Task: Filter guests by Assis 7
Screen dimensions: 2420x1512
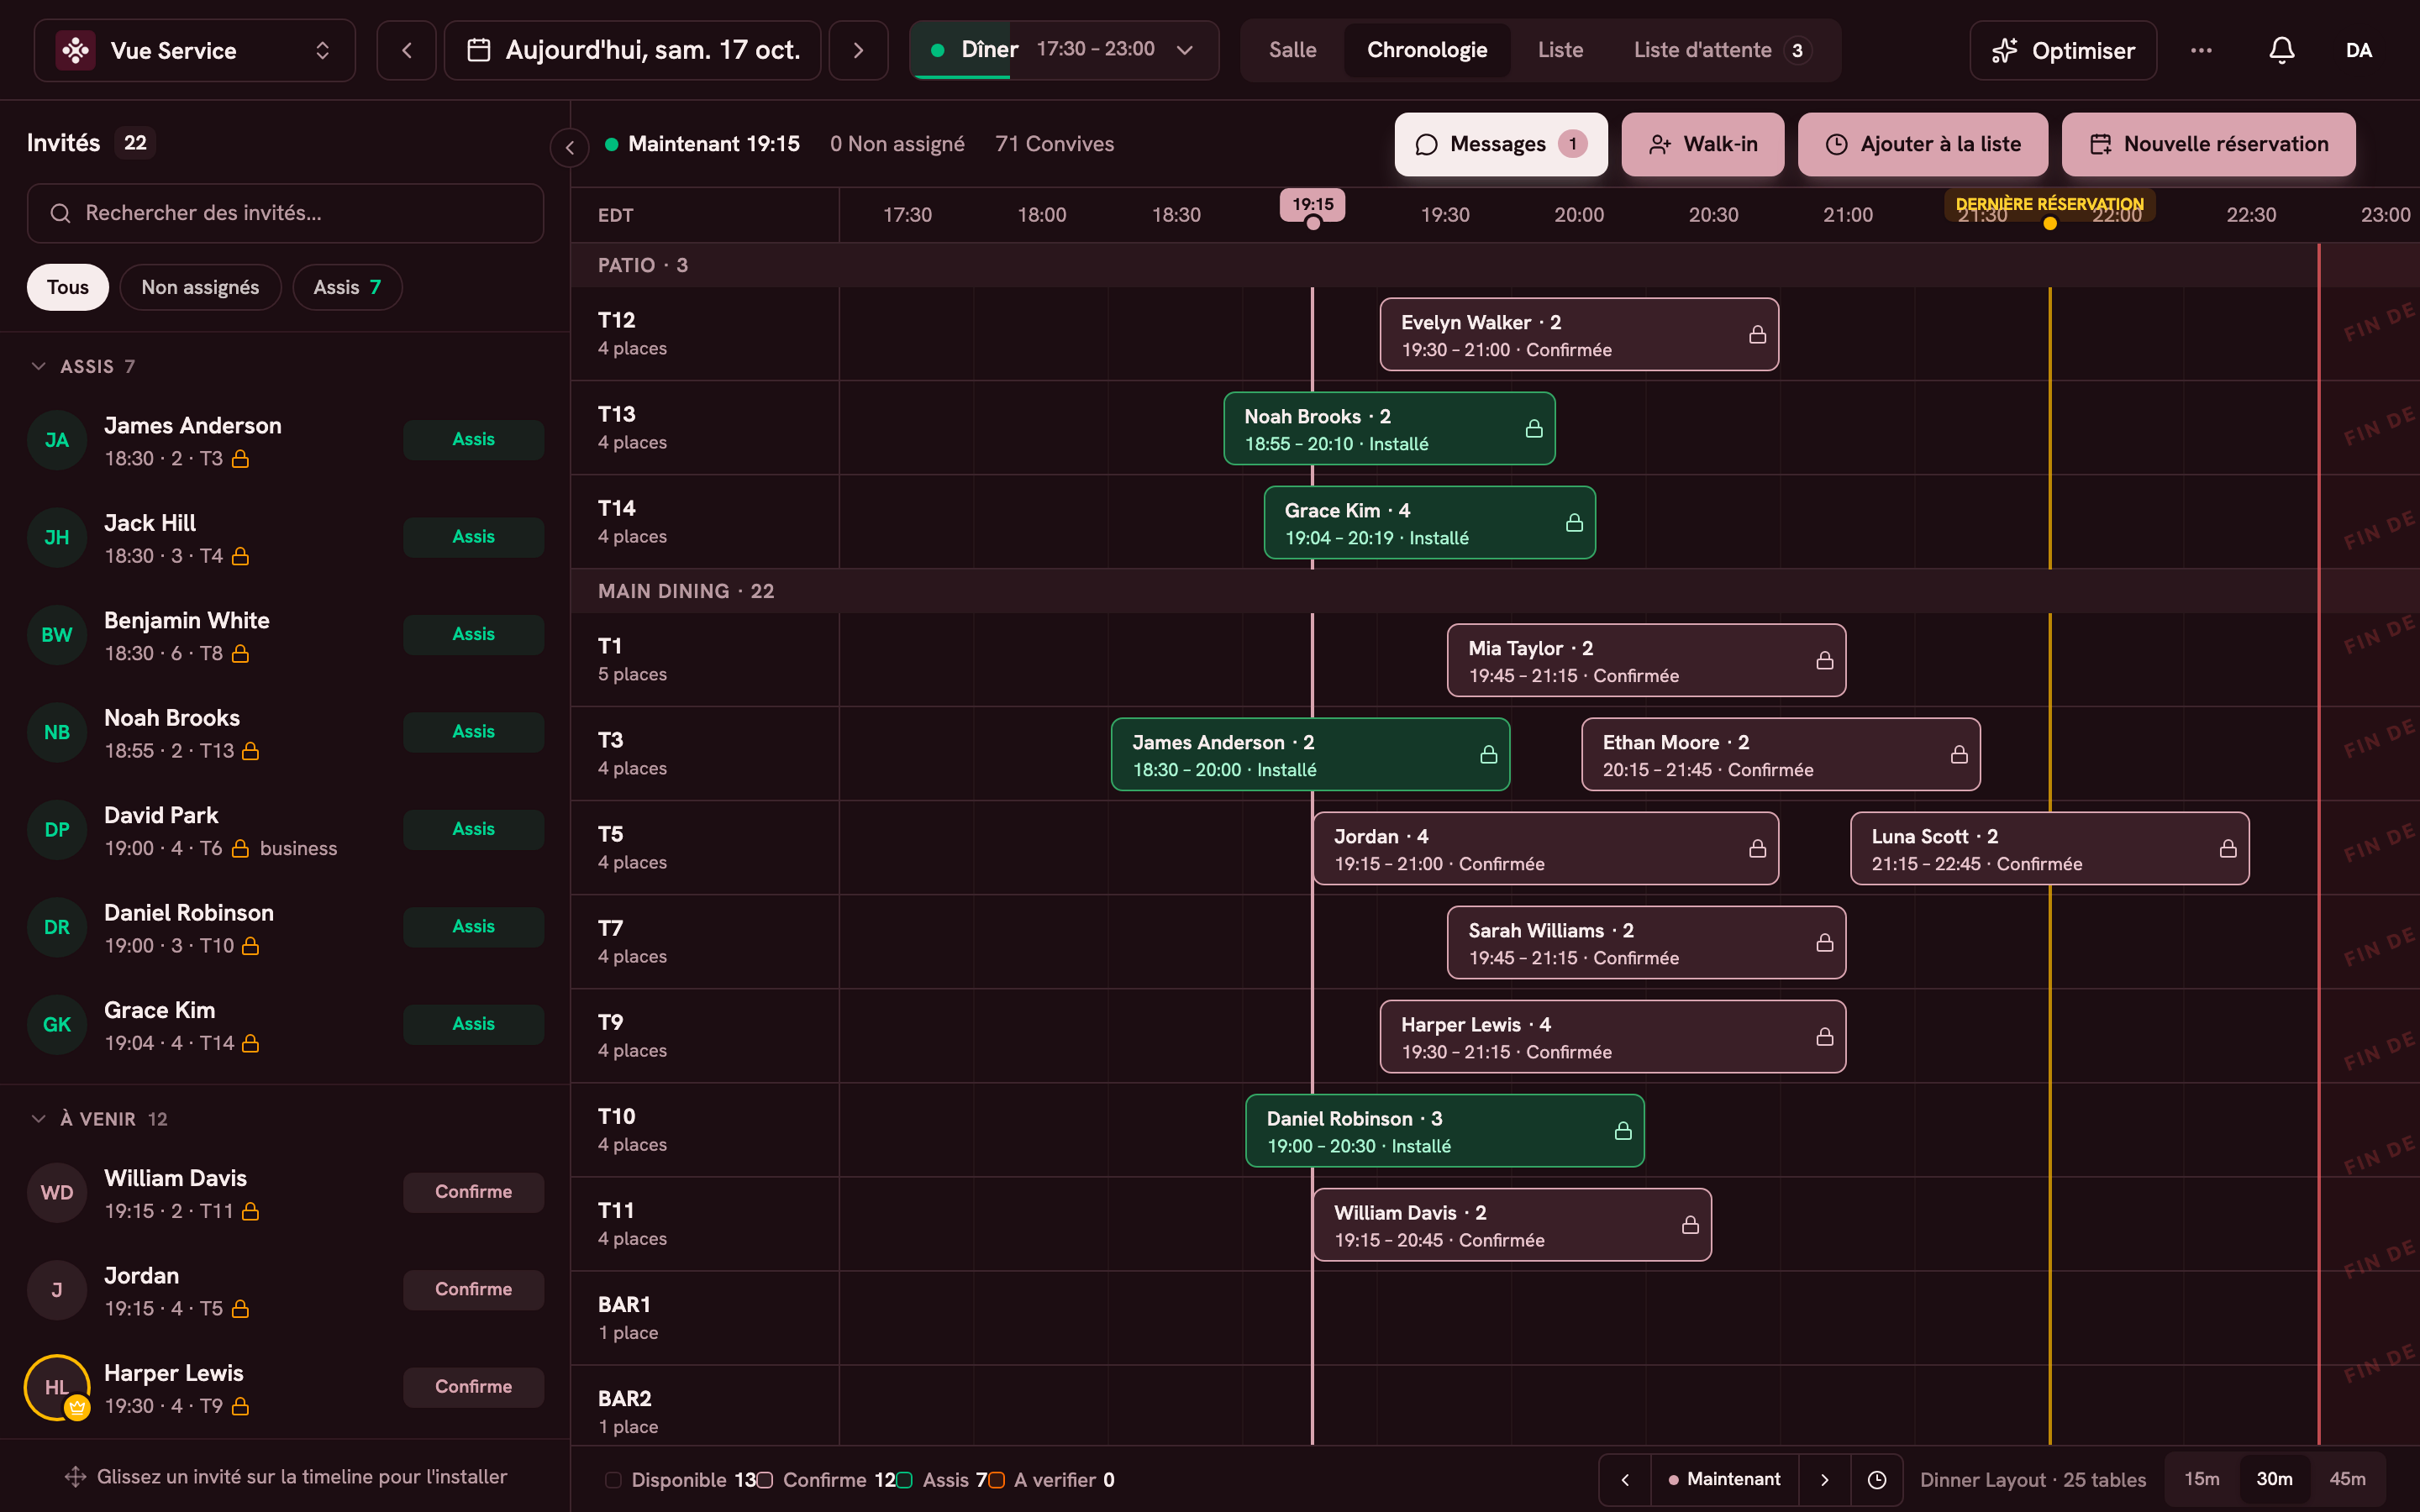Action: pos(347,287)
